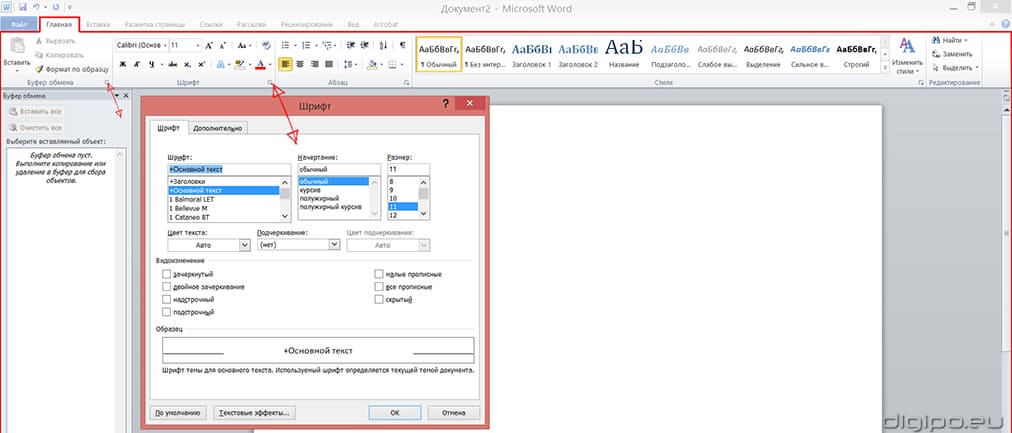The height and width of the screenshot is (433, 1012).
Task: Switch to the Дополнительно tab in the dialog
Action: click(218, 127)
